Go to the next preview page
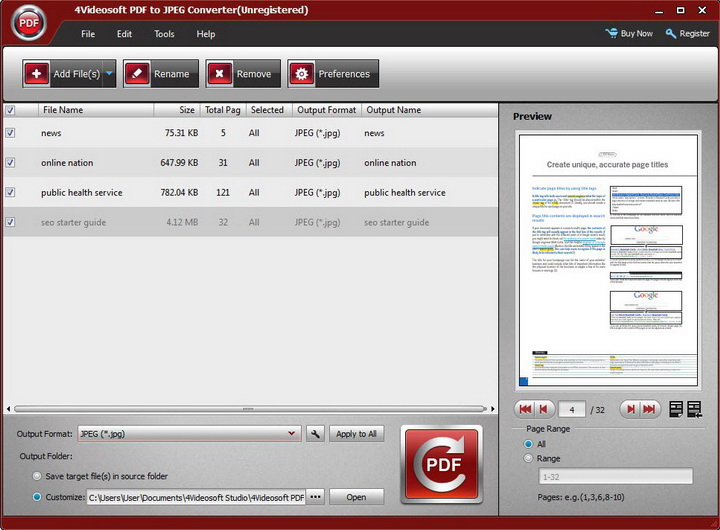 click(x=630, y=409)
